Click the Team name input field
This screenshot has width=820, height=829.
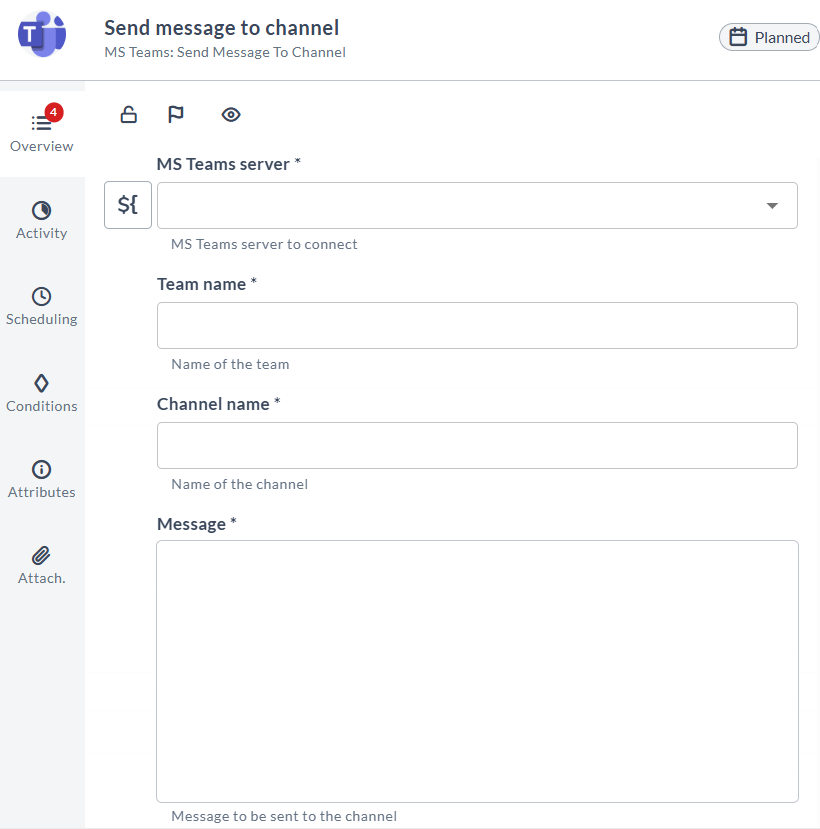click(477, 326)
